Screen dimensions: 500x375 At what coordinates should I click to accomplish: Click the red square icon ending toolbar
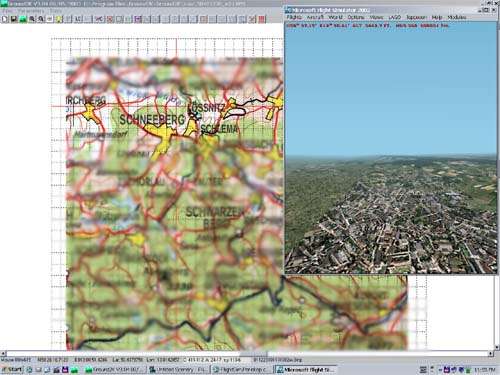[x=262, y=19]
